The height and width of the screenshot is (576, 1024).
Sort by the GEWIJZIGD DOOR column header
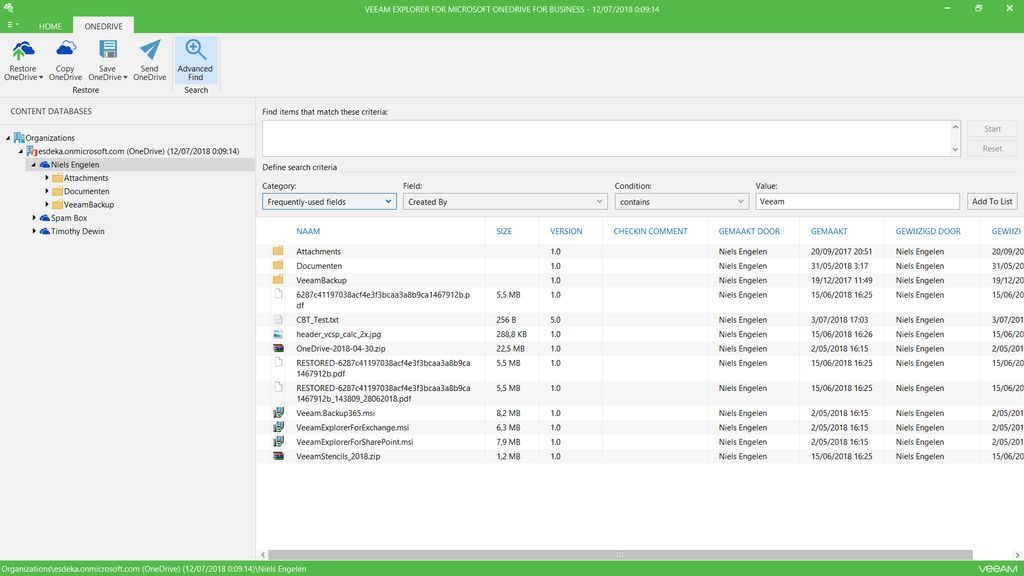tap(928, 231)
